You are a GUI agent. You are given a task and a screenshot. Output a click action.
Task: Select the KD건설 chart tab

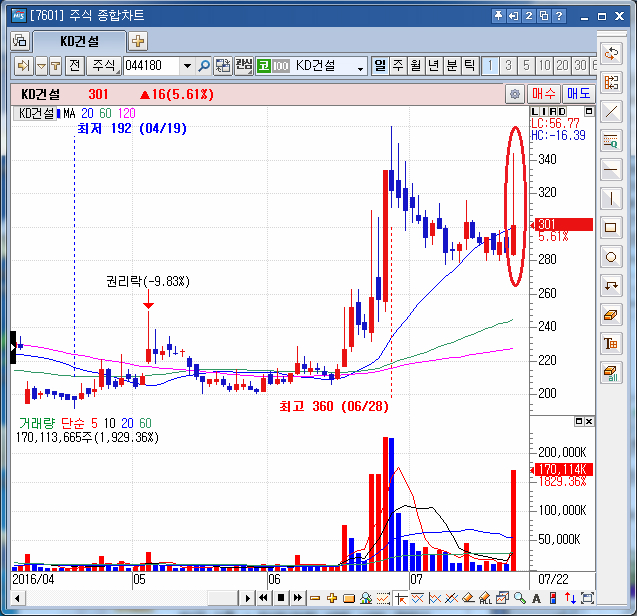[79, 41]
